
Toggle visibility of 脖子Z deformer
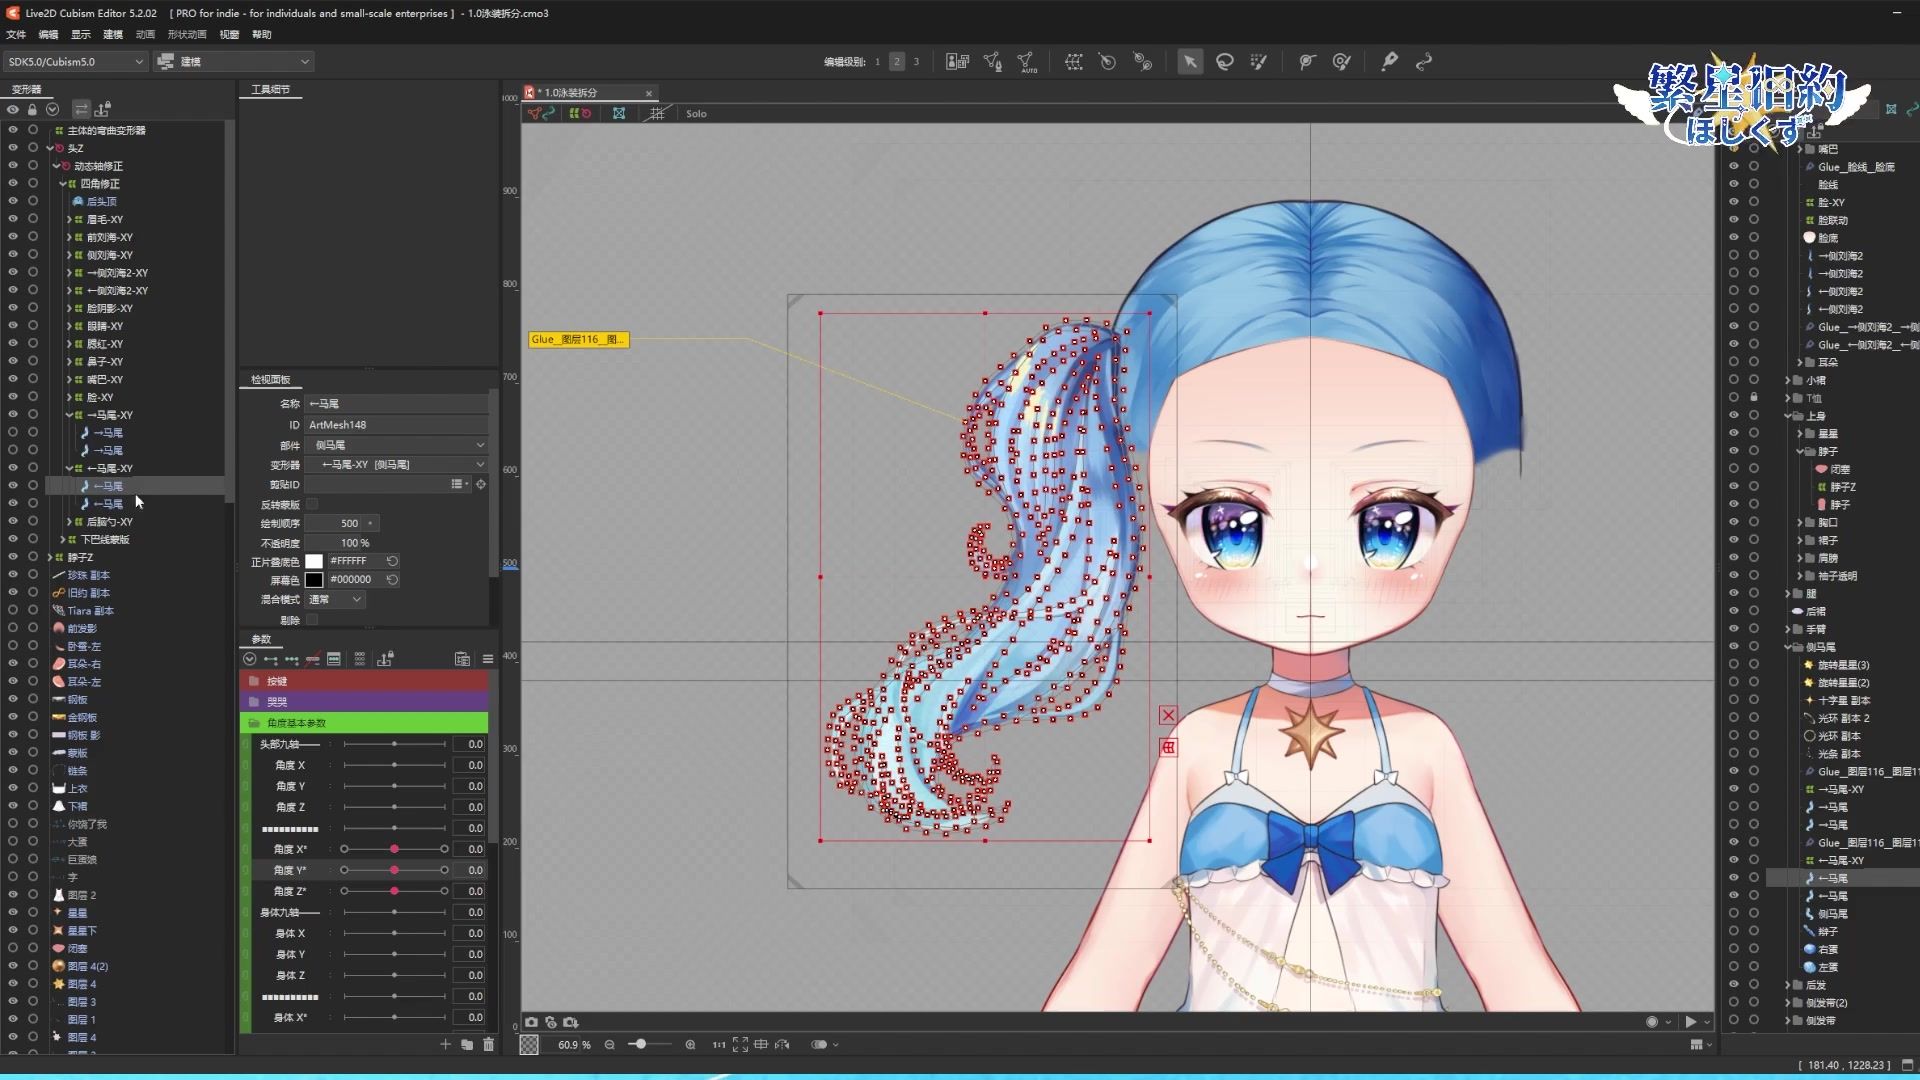coord(13,557)
